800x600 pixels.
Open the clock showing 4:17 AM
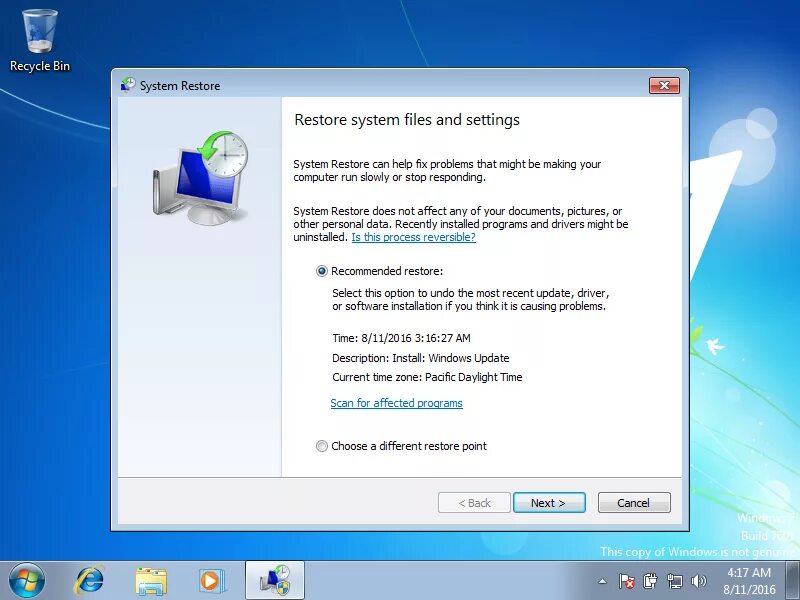pyautogui.click(x=749, y=581)
